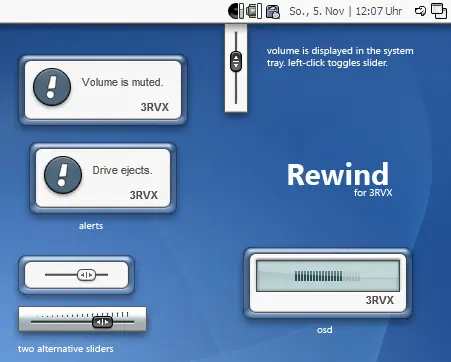Click the "volume is displayed" description text

340,57
